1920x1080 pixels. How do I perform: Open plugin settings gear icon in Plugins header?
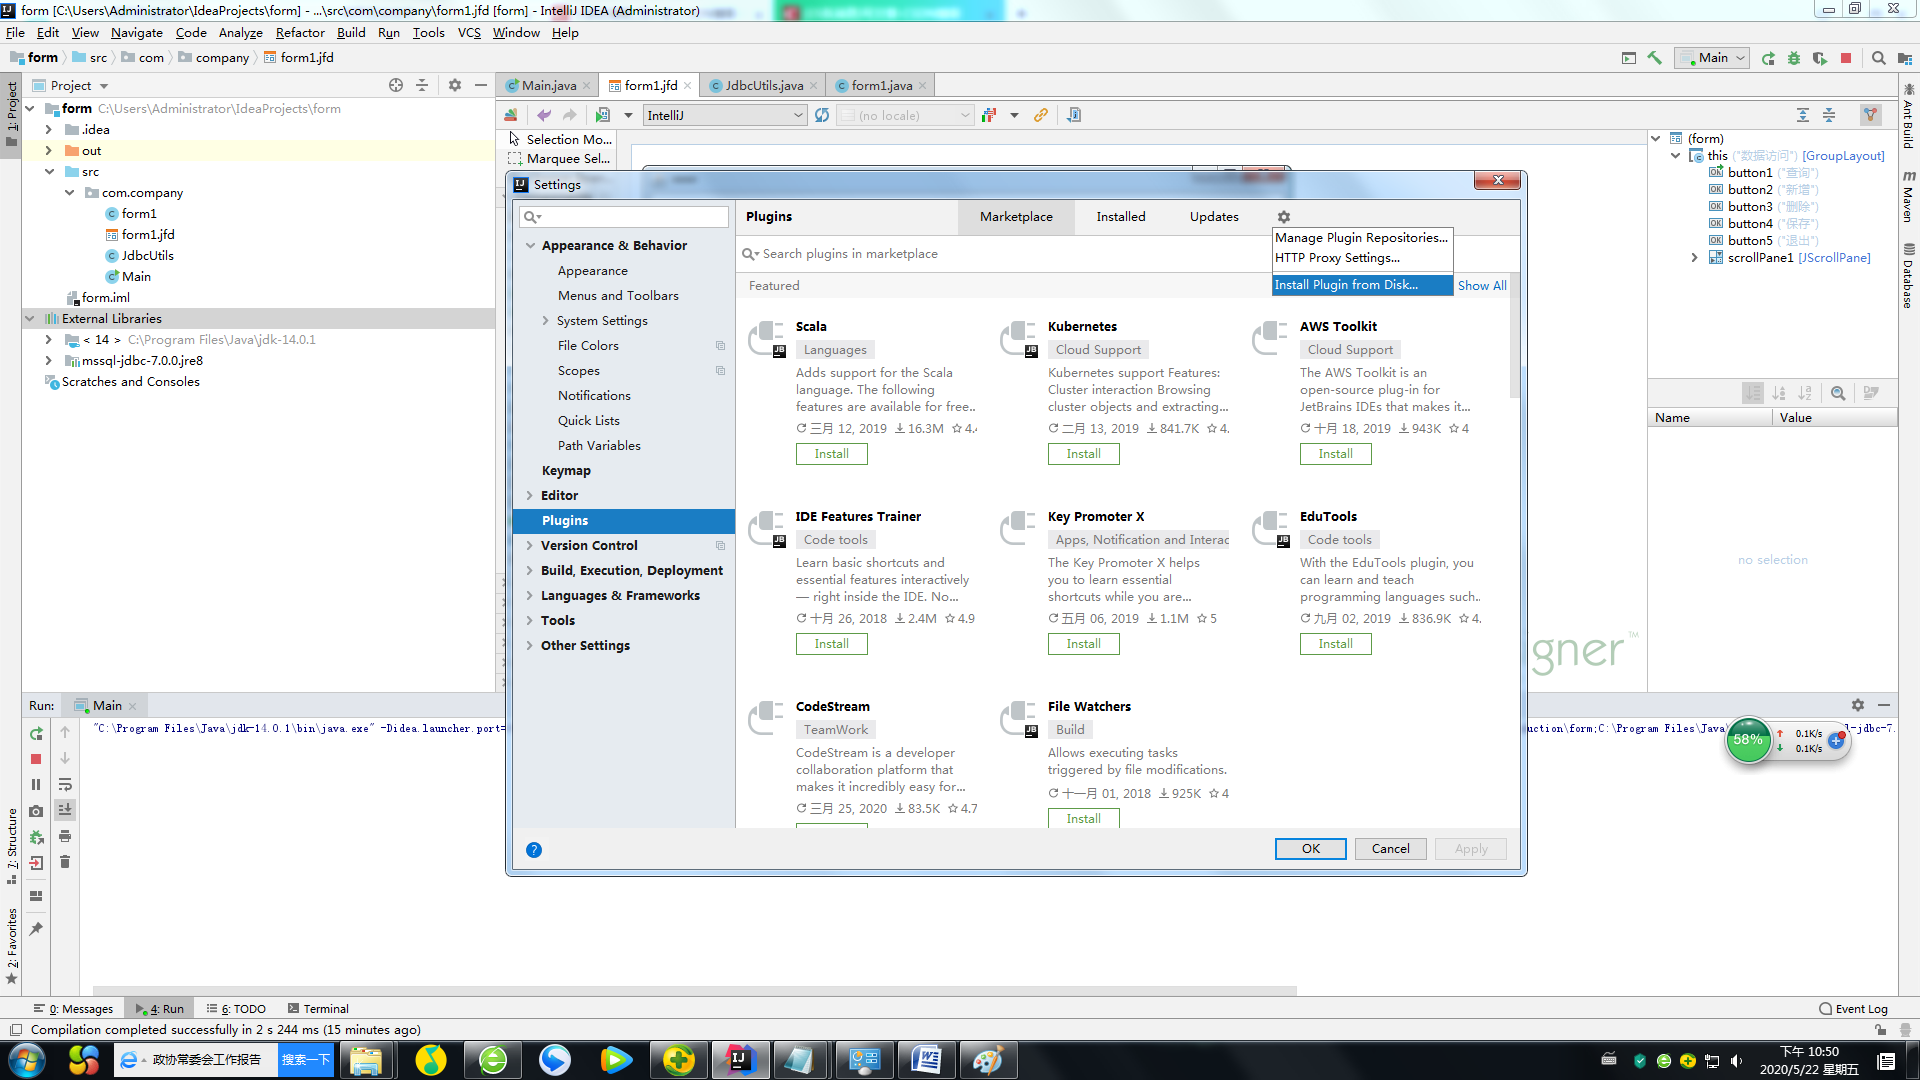(x=1283, y=217)
